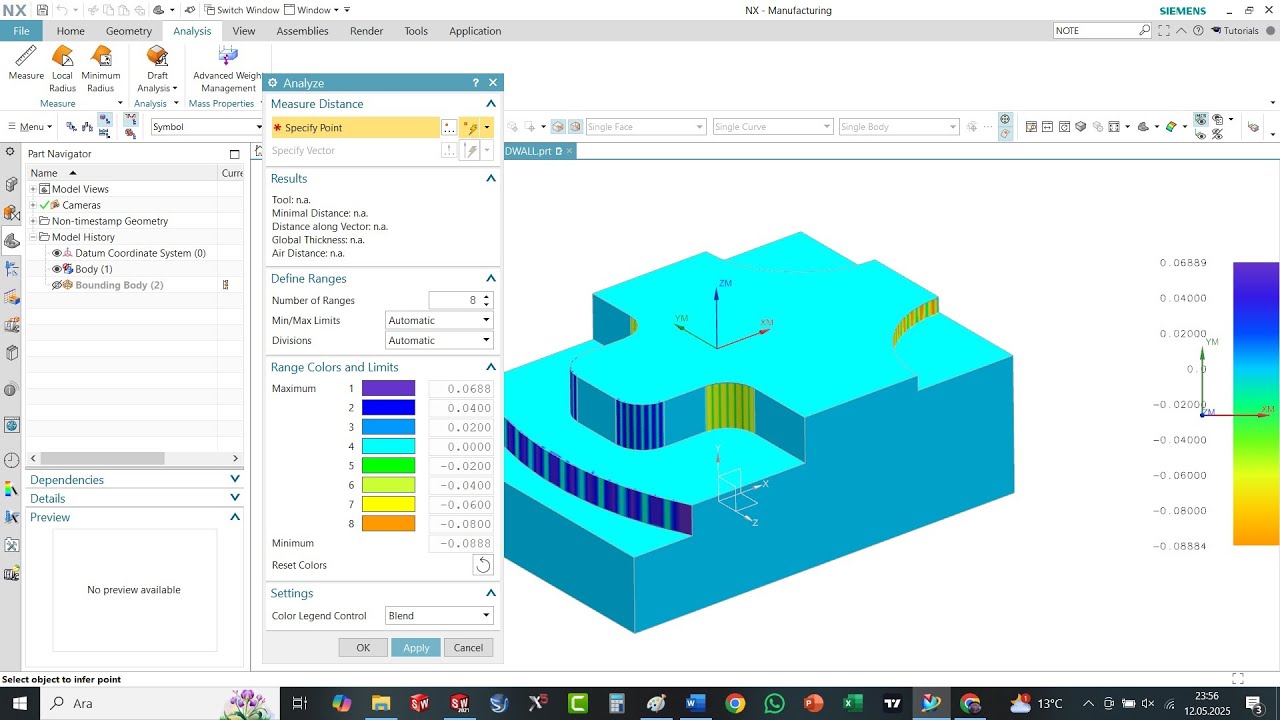This screenshot has width=1280, height=720.
Task: Collapse the Model History node
Action: coord(33,237)
